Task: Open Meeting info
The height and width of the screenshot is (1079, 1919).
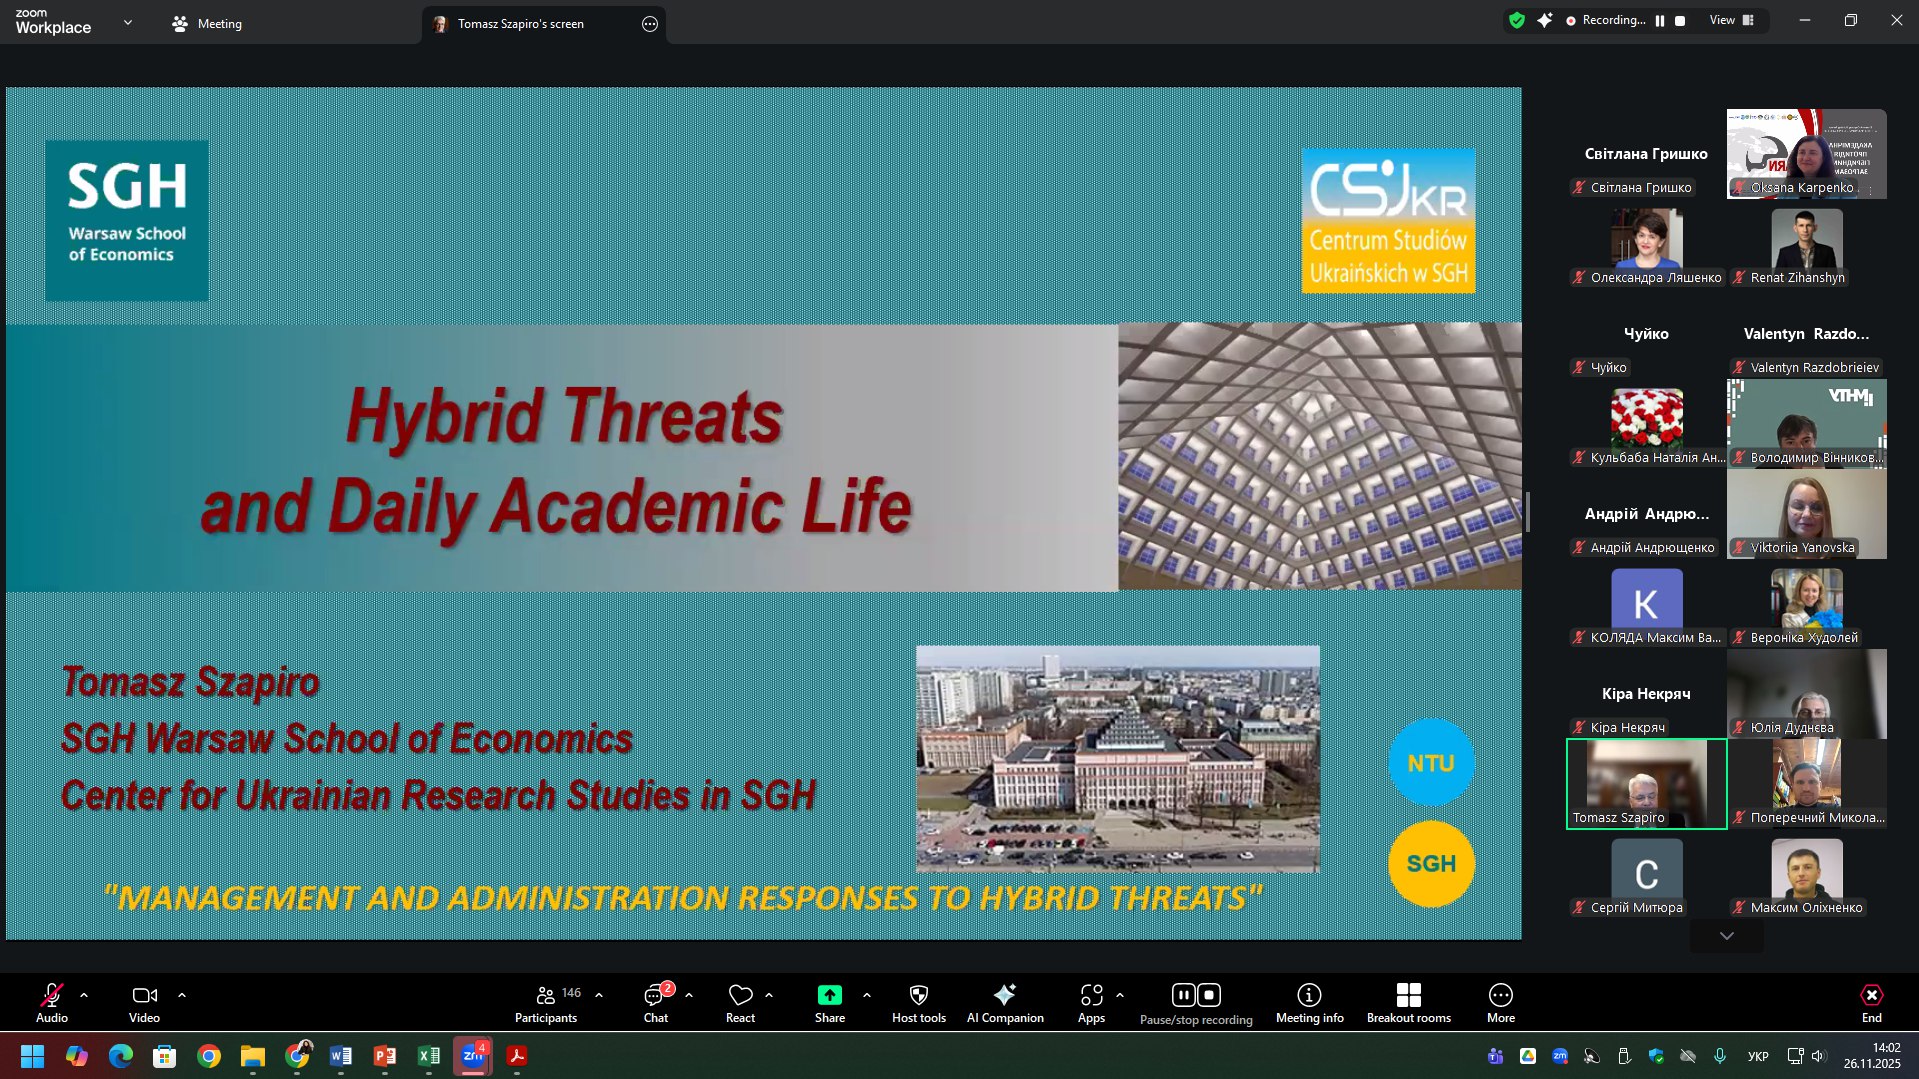Action: 1310,1003
